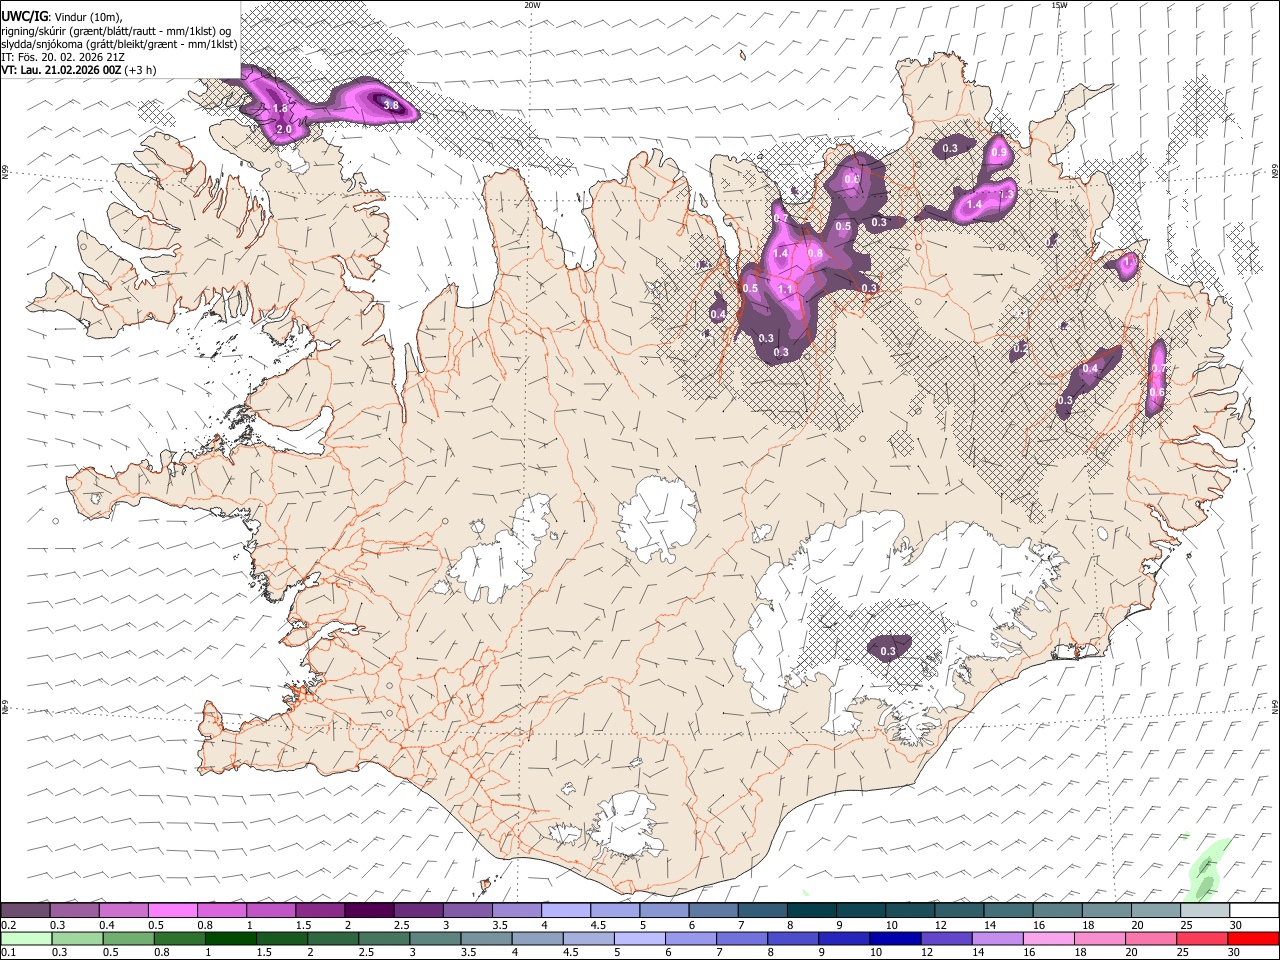
Task: Click the 0.9 snowfall value in the northeast
Action: coord(998,153)
